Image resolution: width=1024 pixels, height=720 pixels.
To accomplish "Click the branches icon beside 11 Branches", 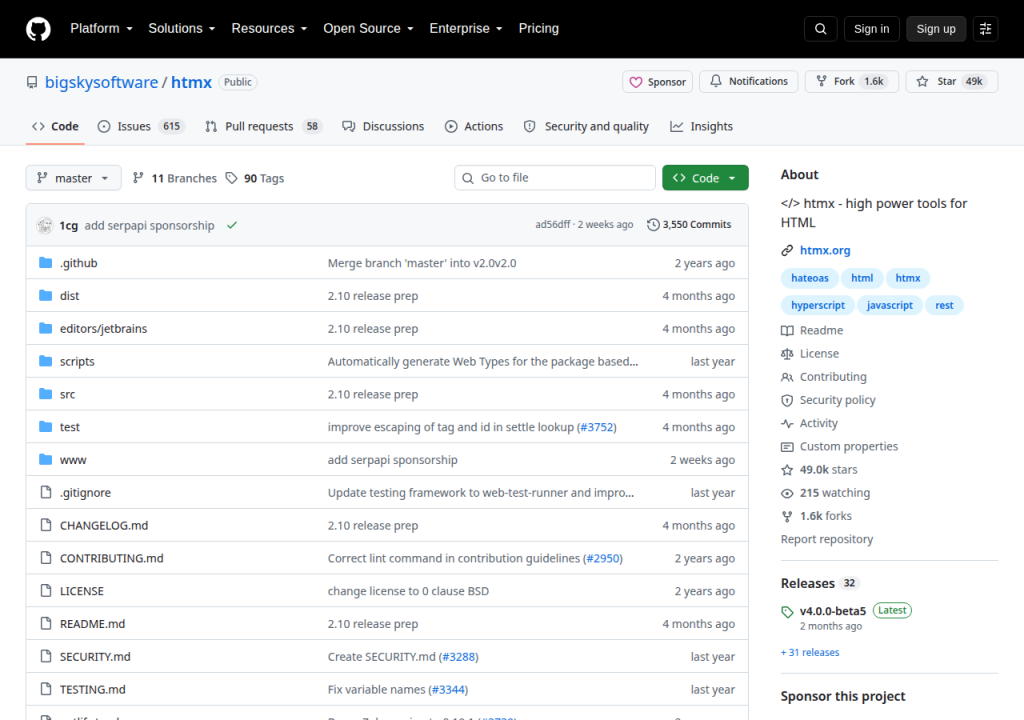I will tap(138, 178).
